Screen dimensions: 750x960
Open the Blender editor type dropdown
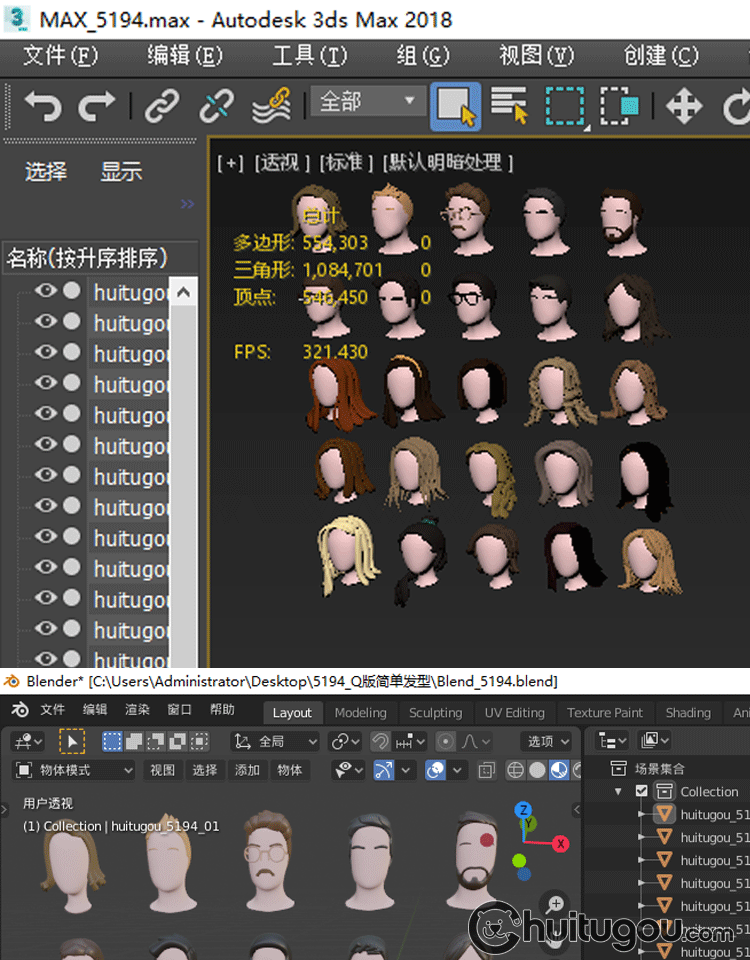coord(28,742)
